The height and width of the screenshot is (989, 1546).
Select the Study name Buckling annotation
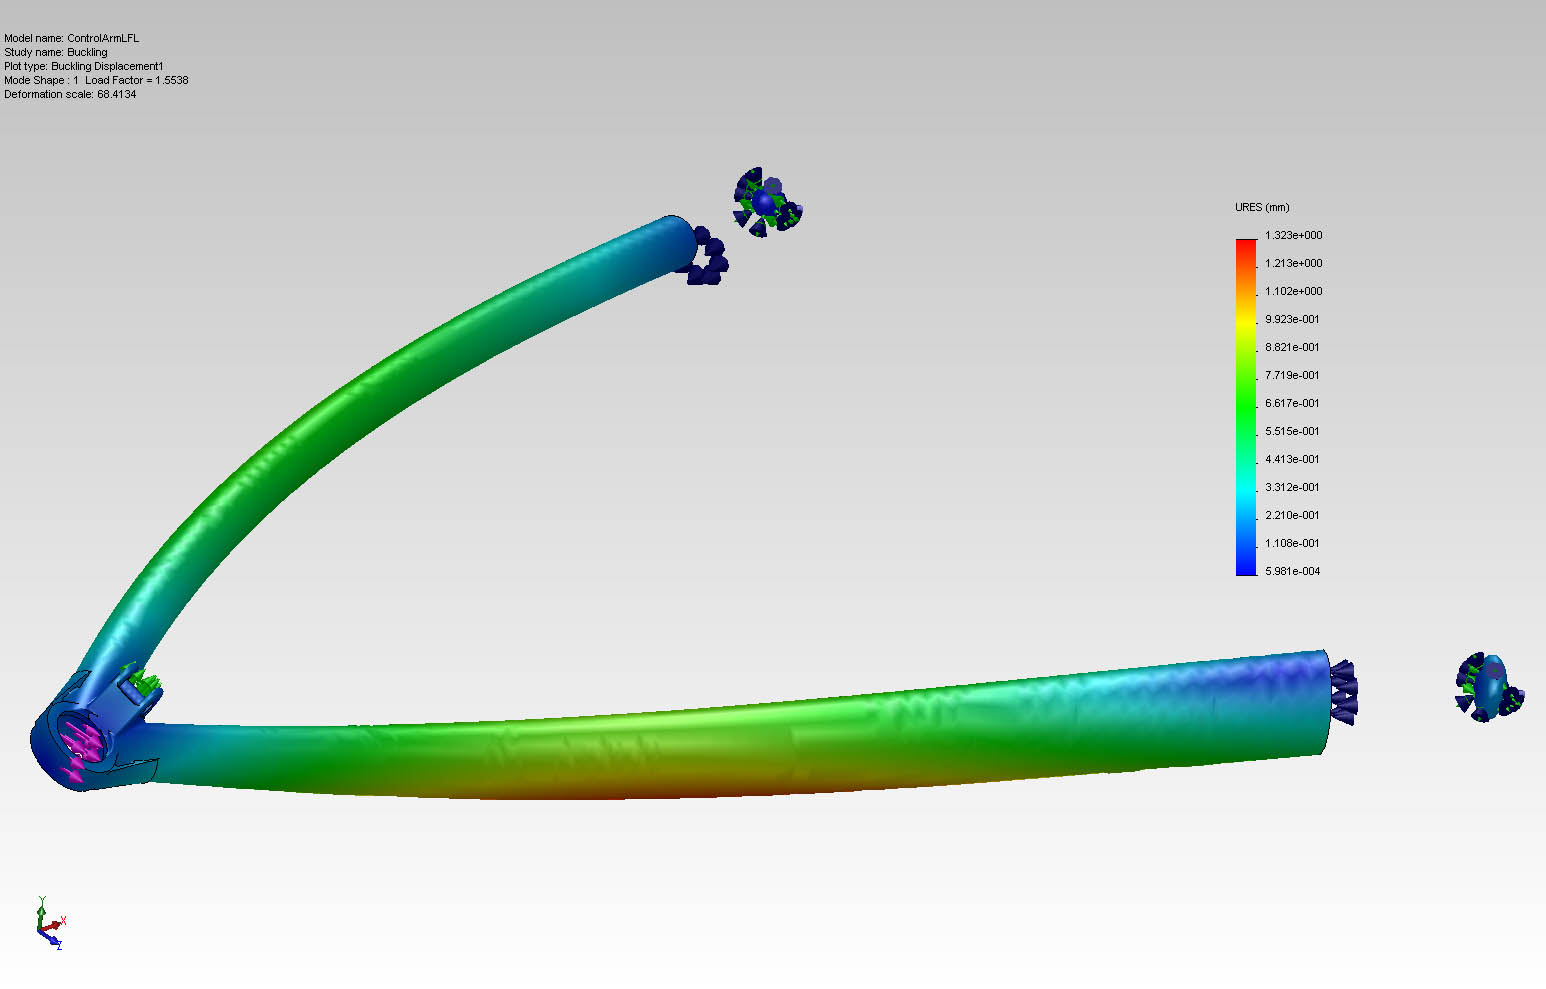[x=56, y=52]
